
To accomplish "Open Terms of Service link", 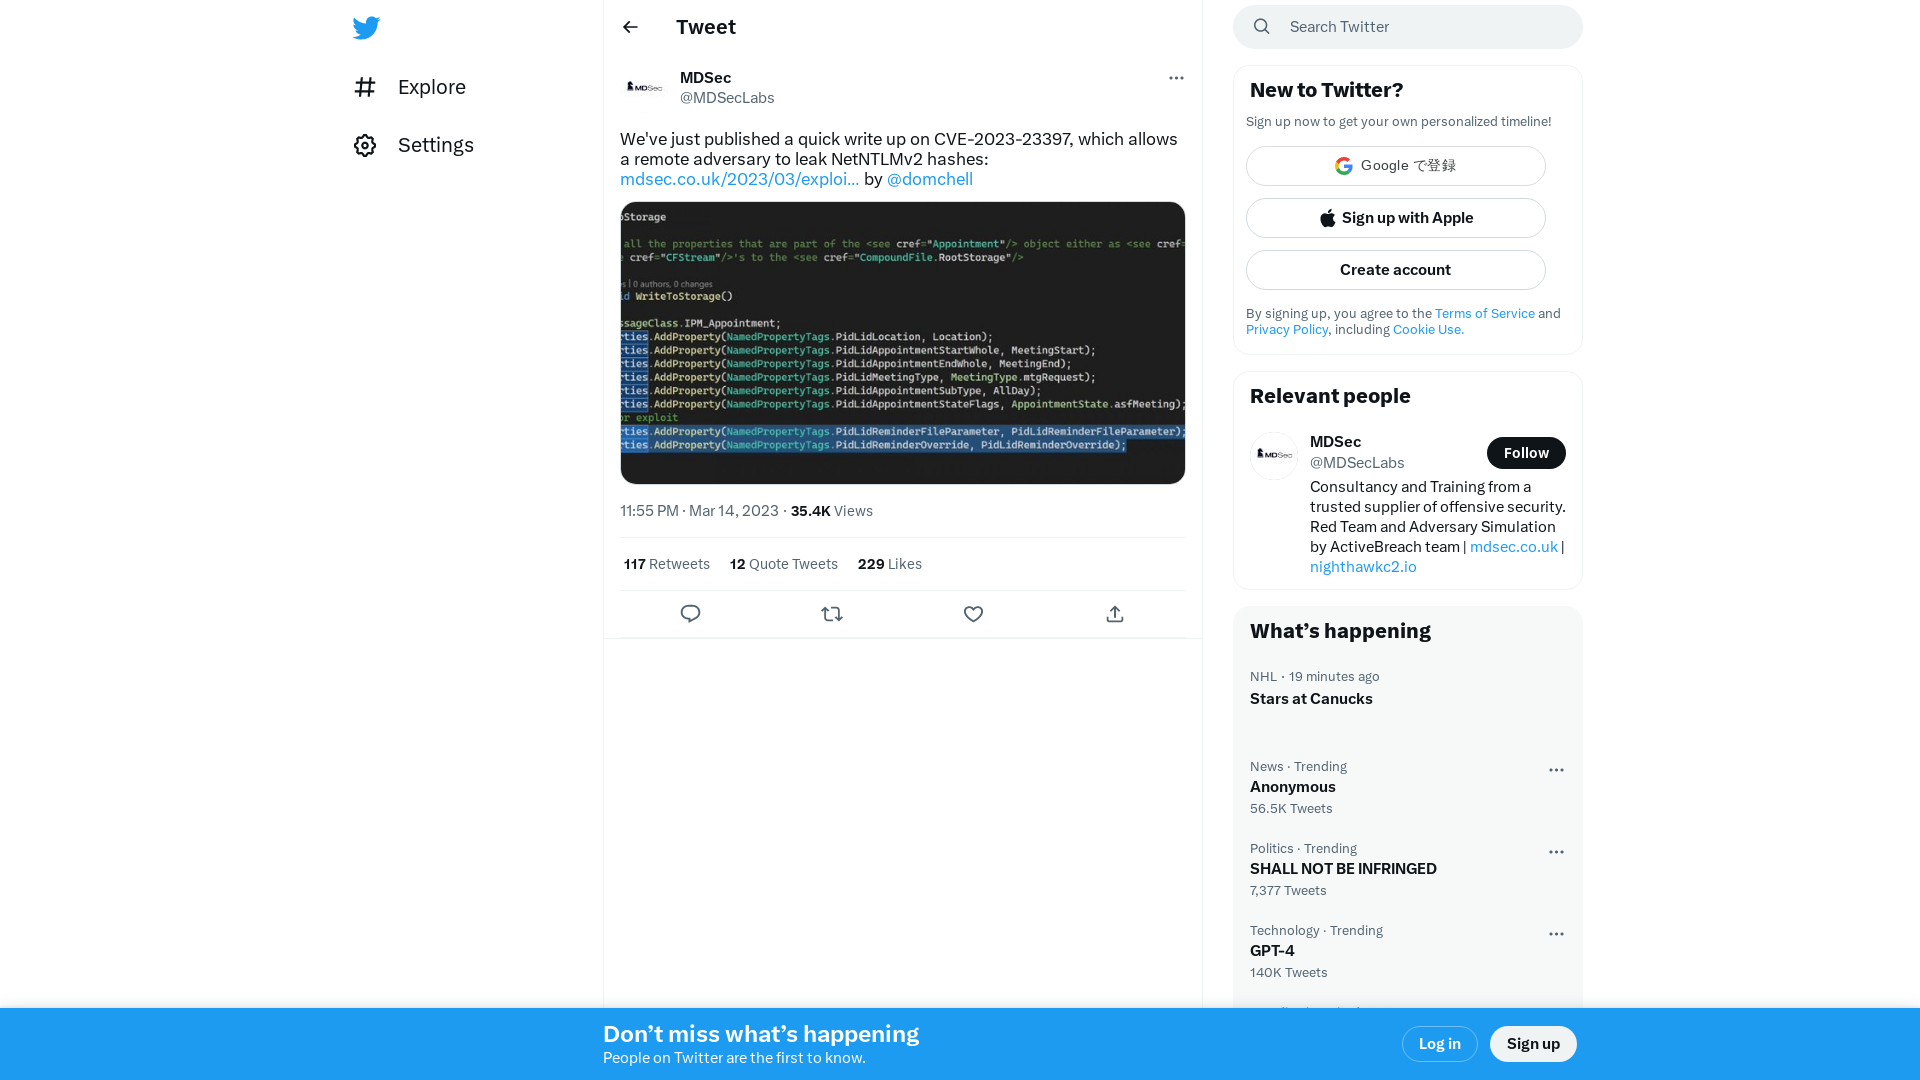I will tap(1485, 314).
